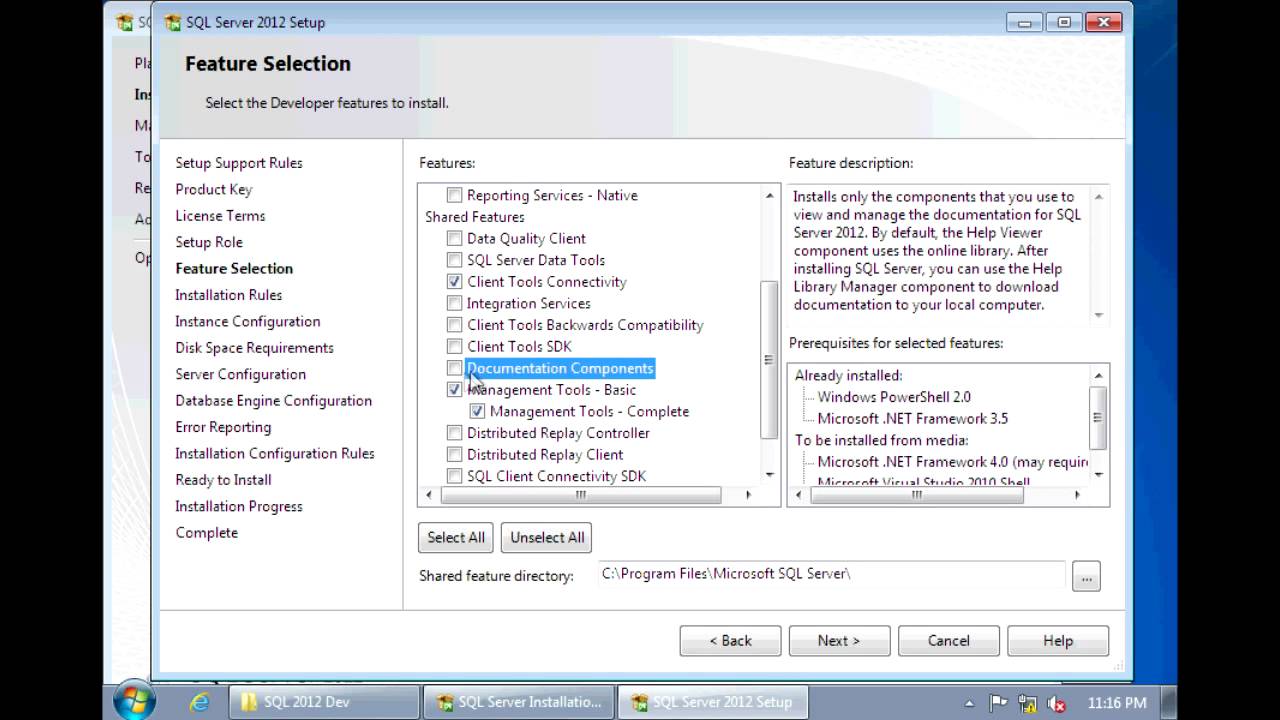Click the Windows Start orb
The image size is (1280, 720).
134,701
